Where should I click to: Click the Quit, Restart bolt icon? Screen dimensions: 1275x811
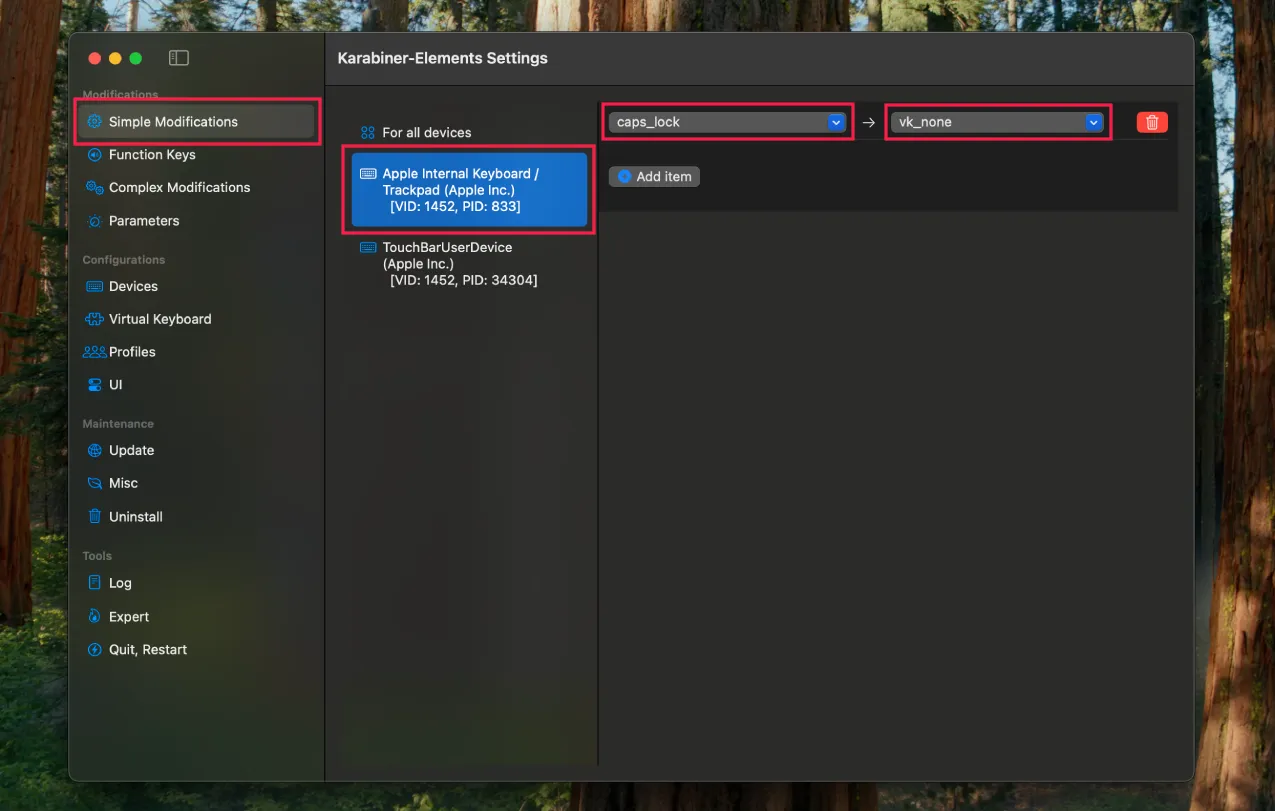[95, 650]
